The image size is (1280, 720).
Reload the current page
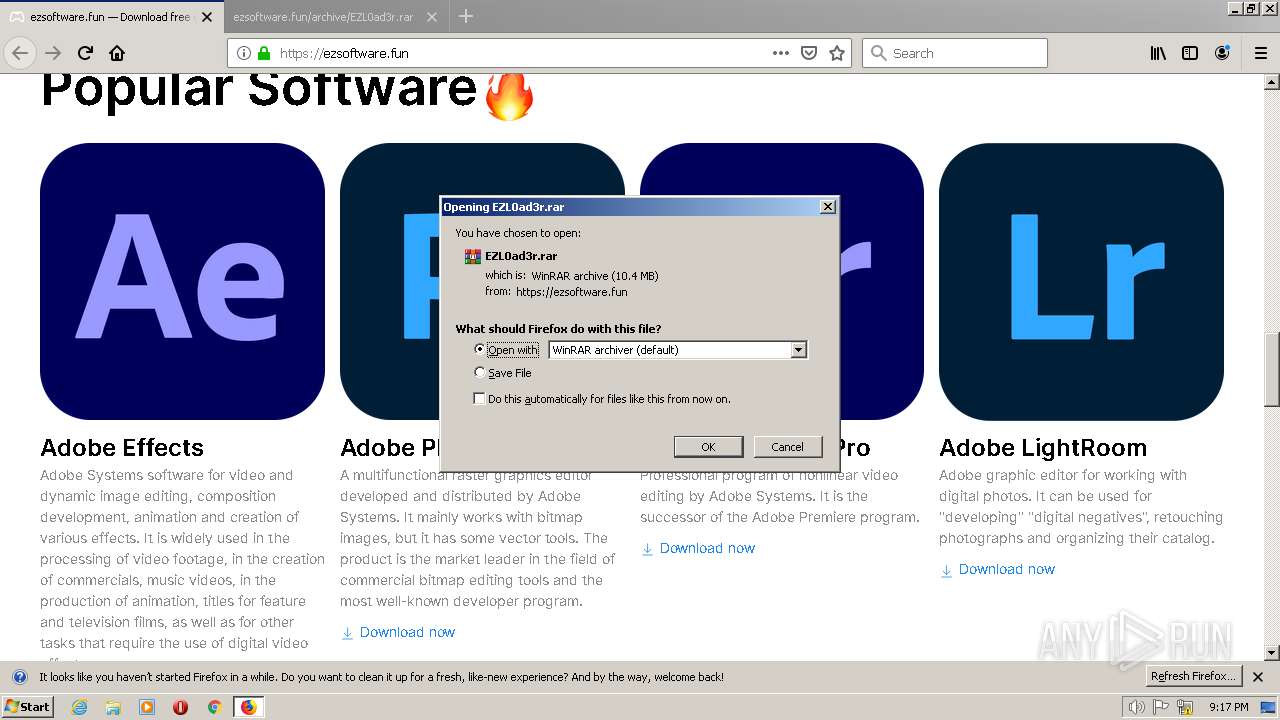tap(85, 53)
